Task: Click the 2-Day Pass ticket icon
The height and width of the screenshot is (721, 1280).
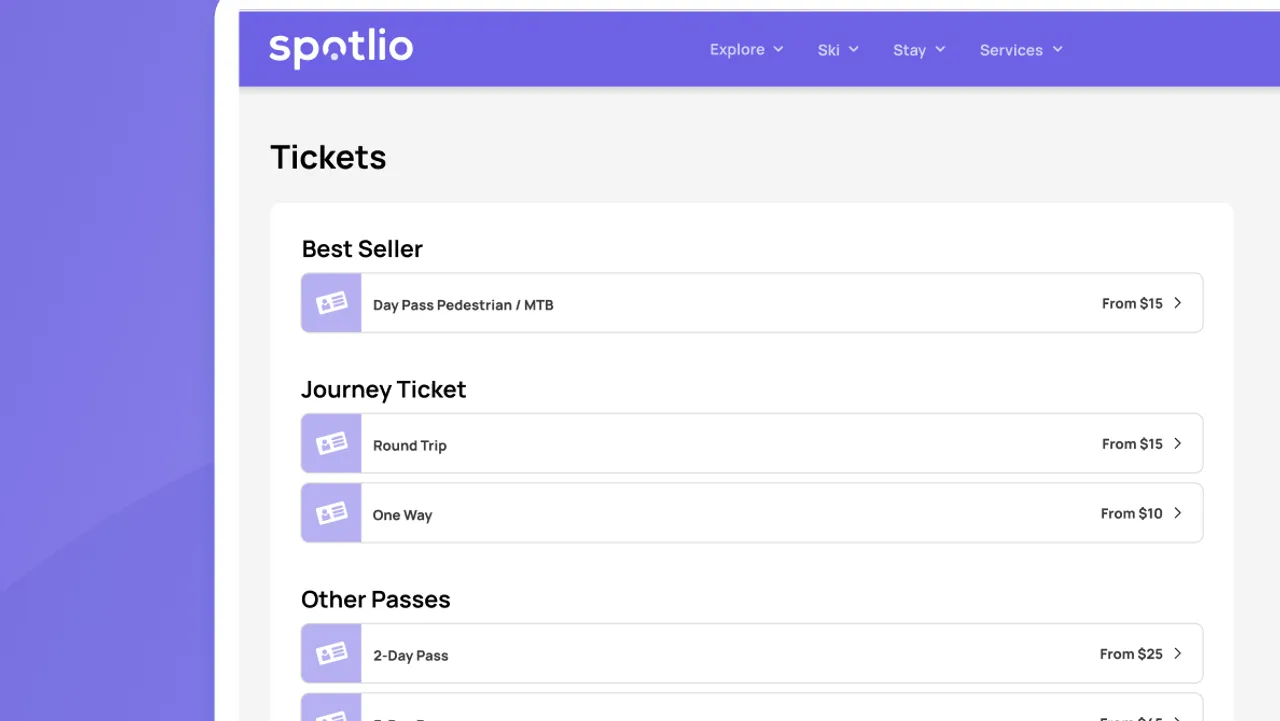Action: point(331,654)
